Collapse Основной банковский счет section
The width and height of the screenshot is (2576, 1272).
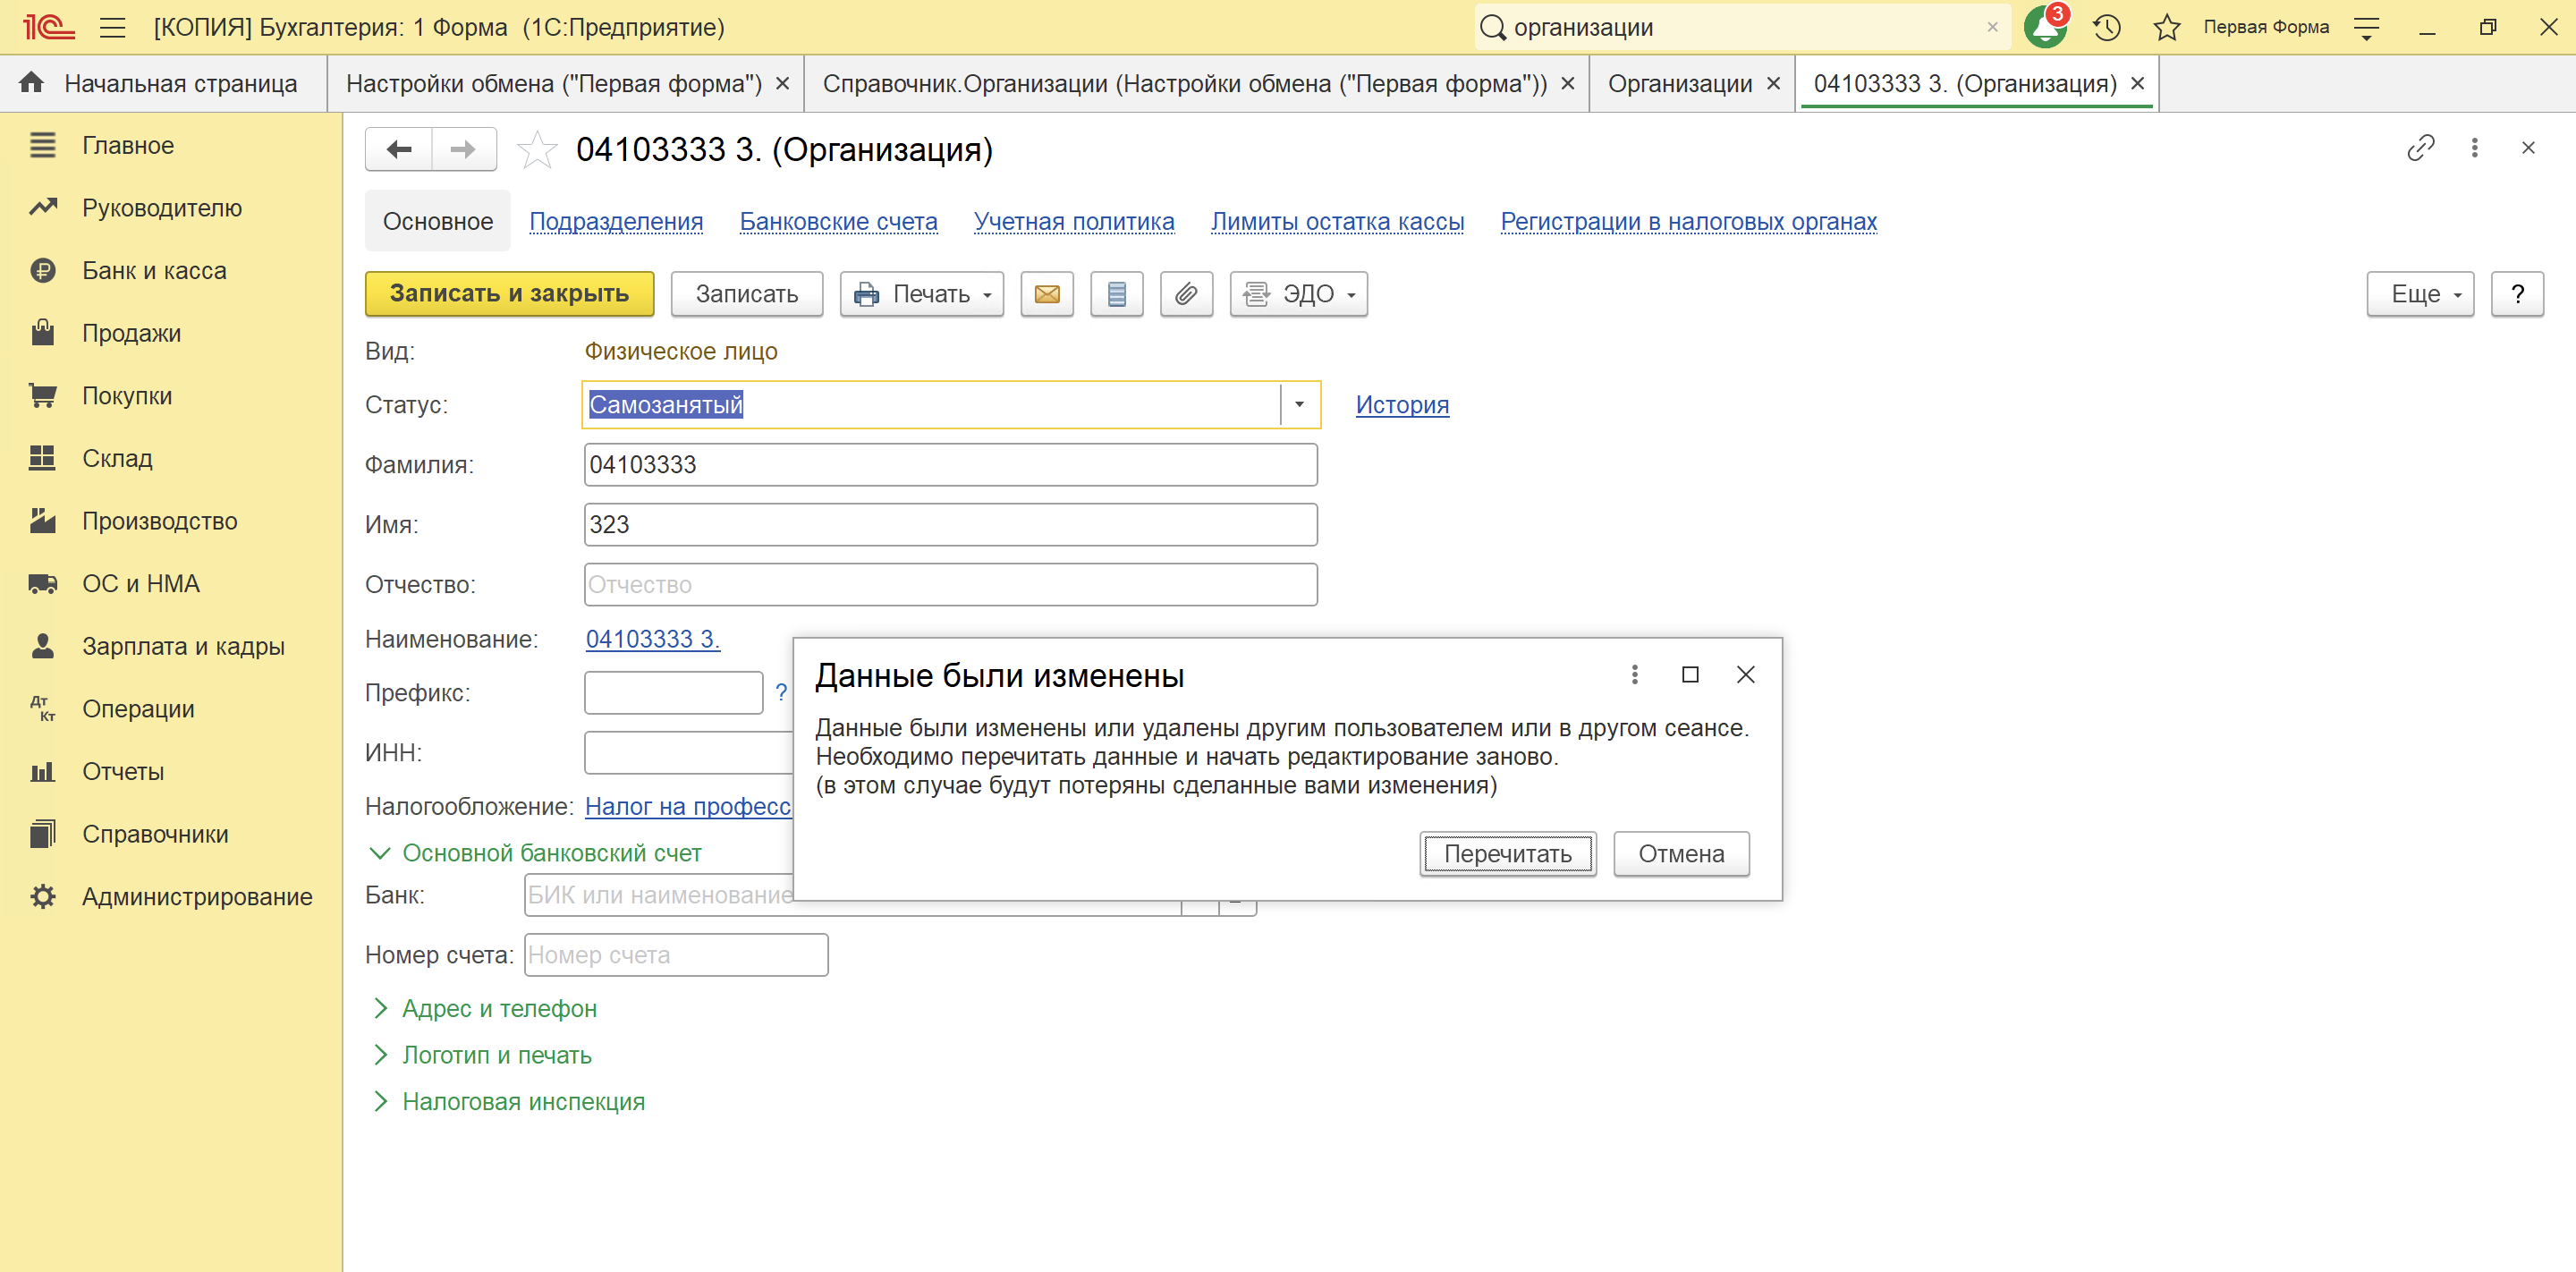535,853
